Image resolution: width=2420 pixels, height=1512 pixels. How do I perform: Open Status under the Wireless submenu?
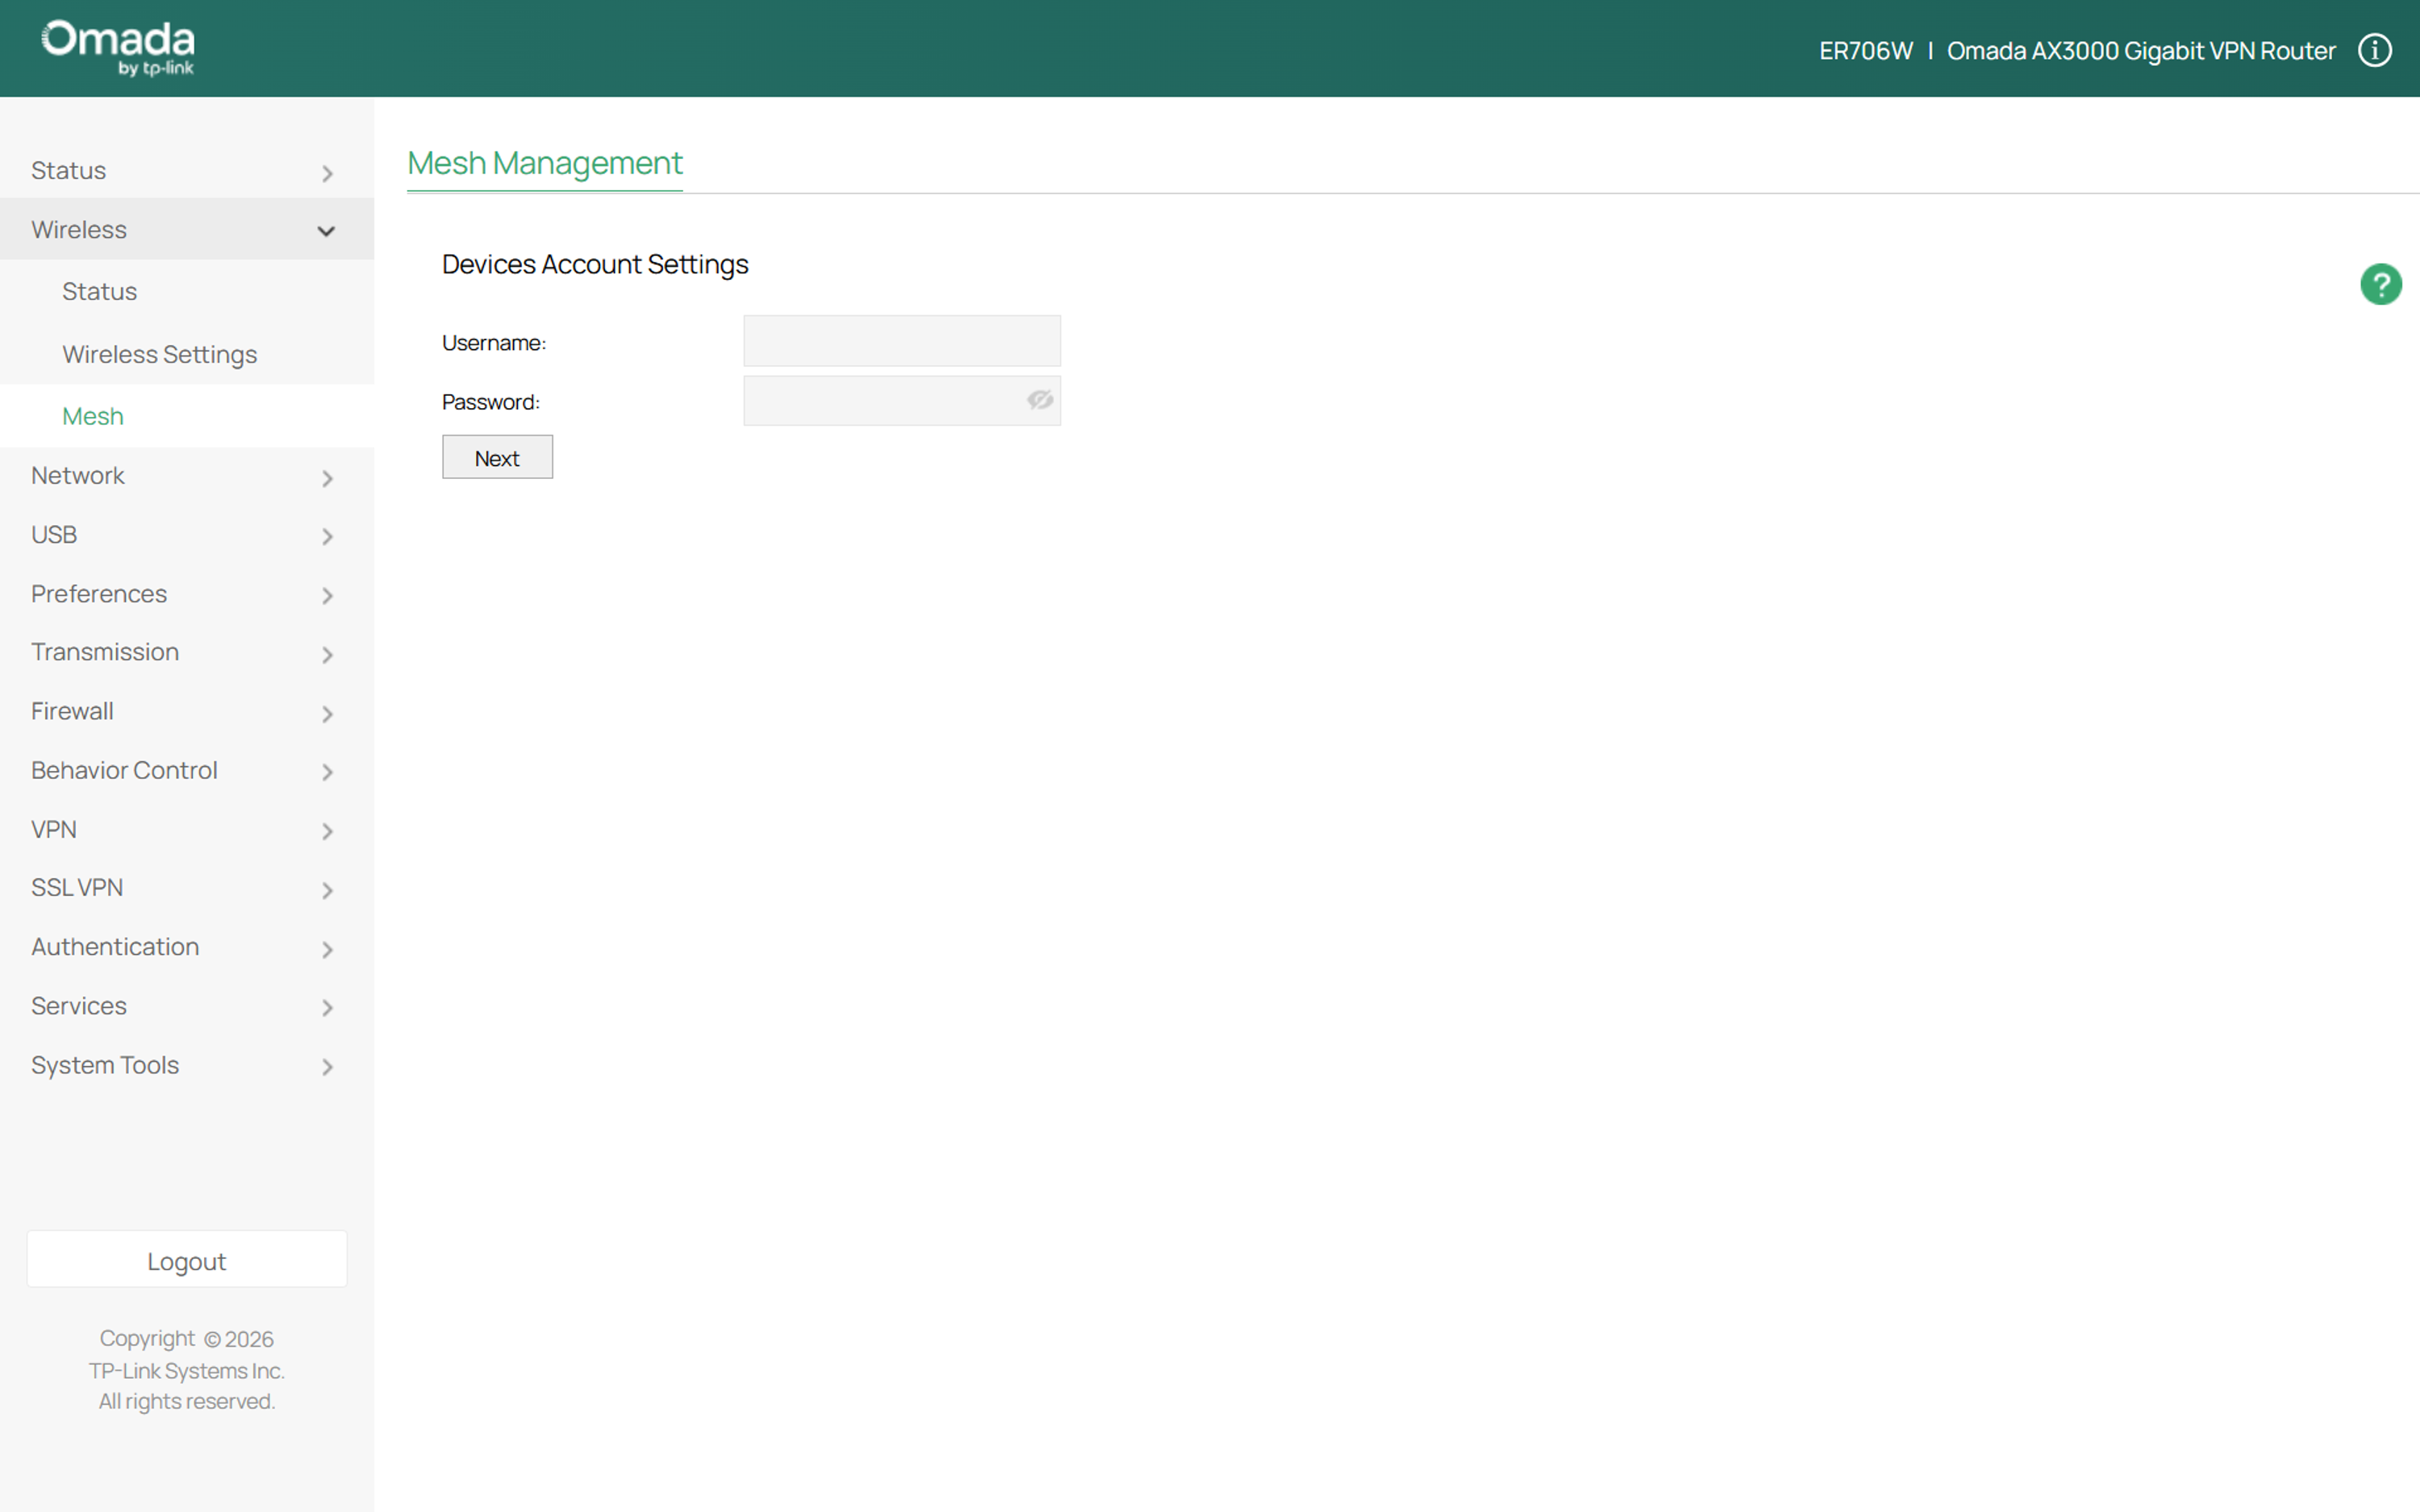click(187, 291)
